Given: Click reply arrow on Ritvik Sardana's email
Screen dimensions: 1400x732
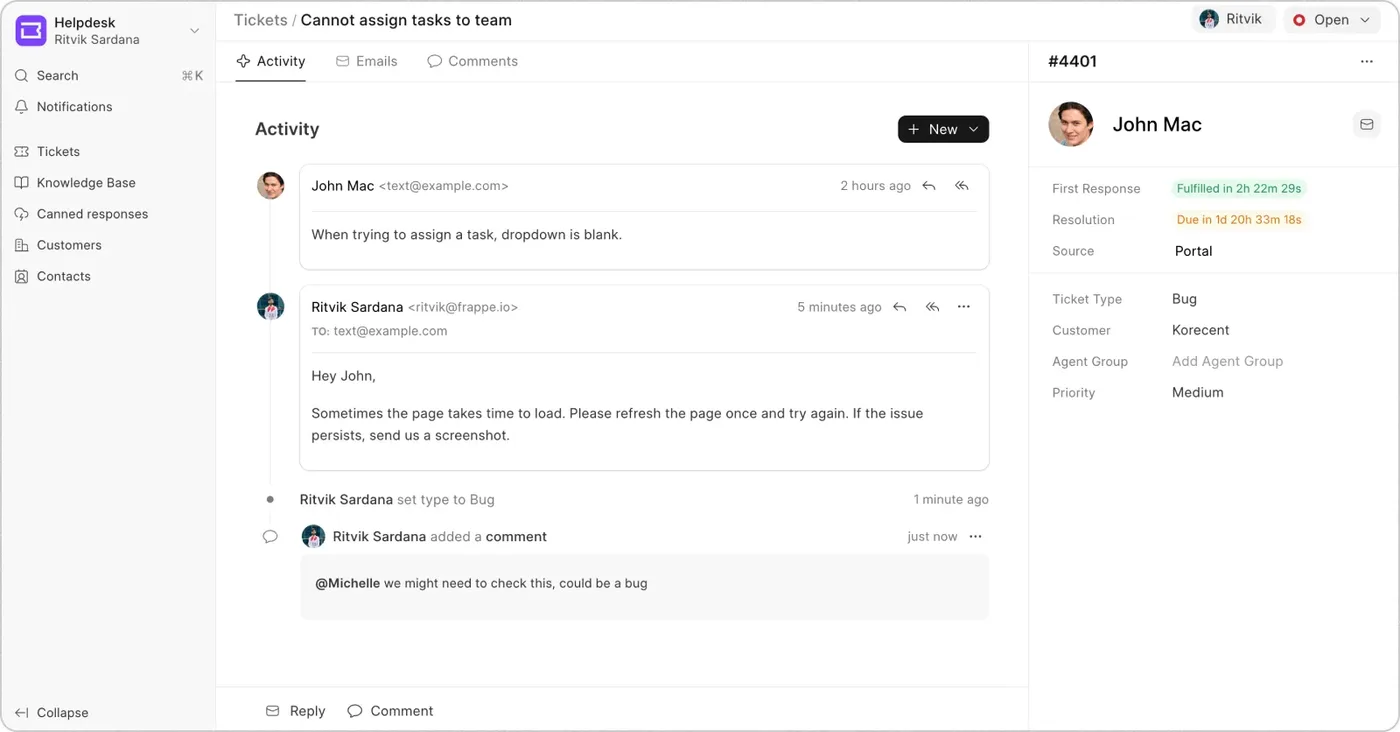Looking at the screenshot, I should coord(900,307).
